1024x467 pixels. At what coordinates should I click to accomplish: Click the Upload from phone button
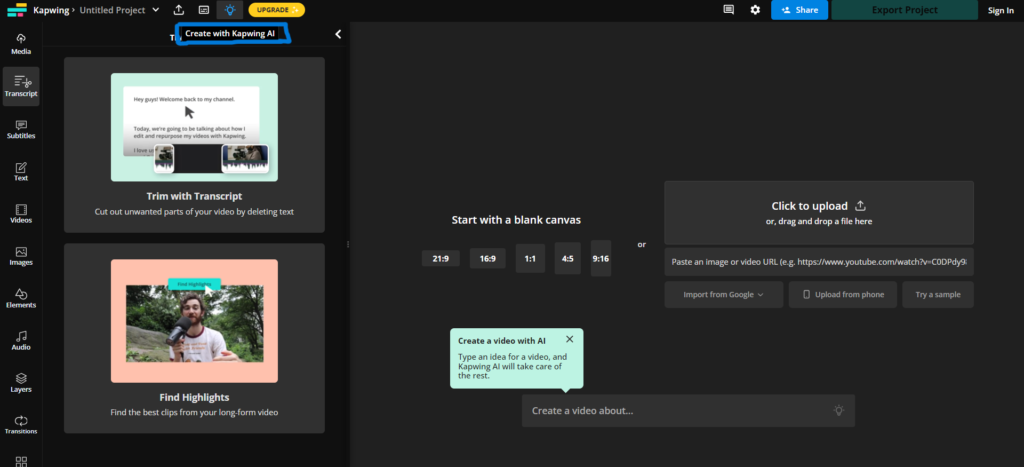(842, 295)
